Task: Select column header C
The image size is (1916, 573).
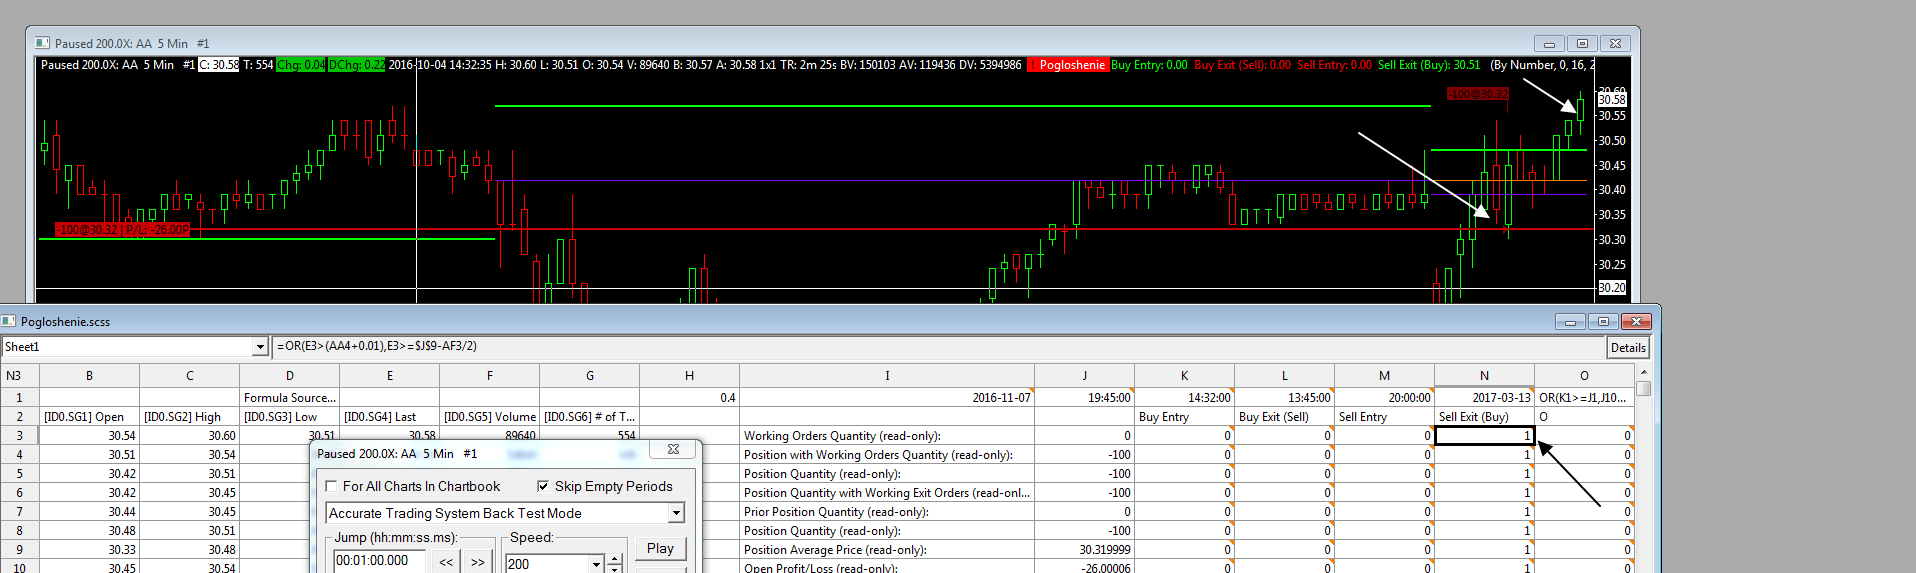Action: tap(189, 376)
